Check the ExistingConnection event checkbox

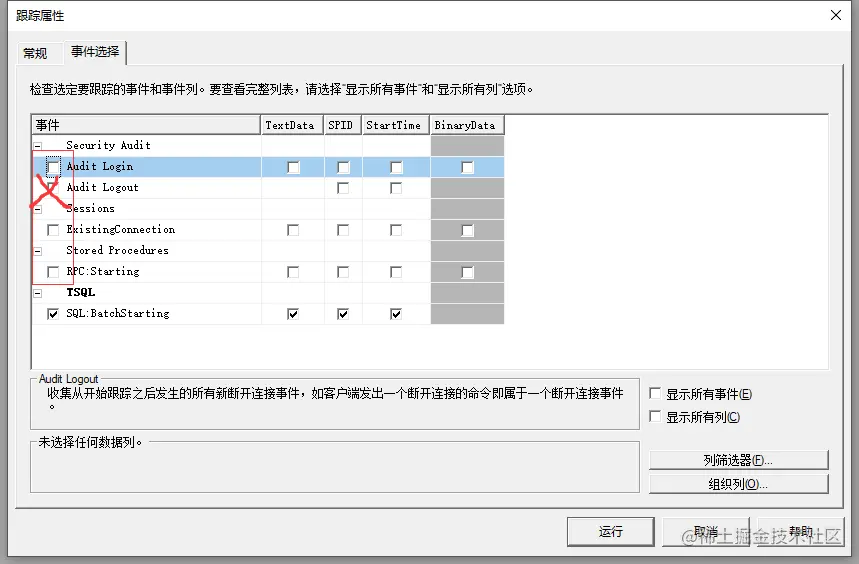pyautogui.click(x=53, y=230)
